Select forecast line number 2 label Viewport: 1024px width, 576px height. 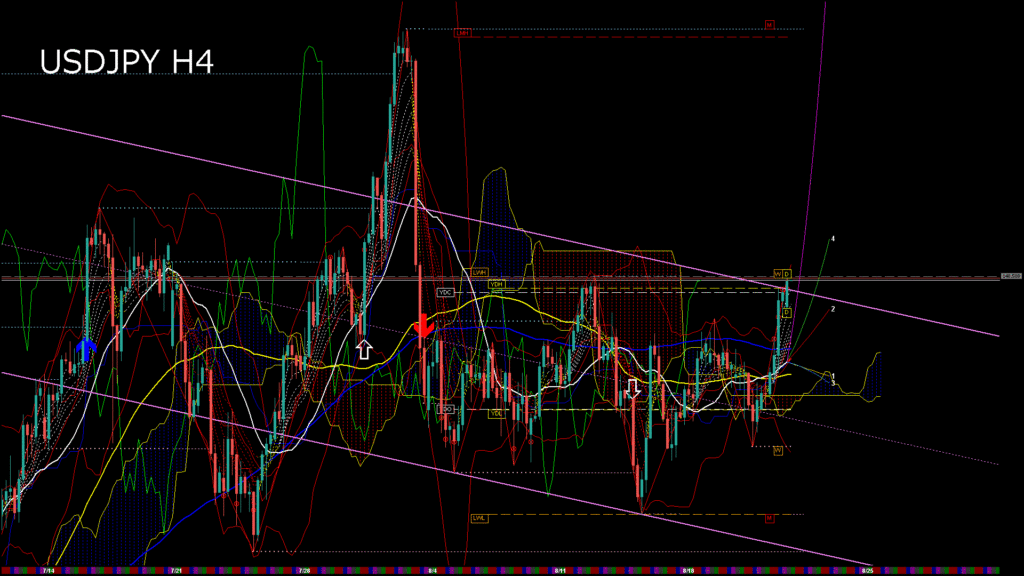click(833, 309)
